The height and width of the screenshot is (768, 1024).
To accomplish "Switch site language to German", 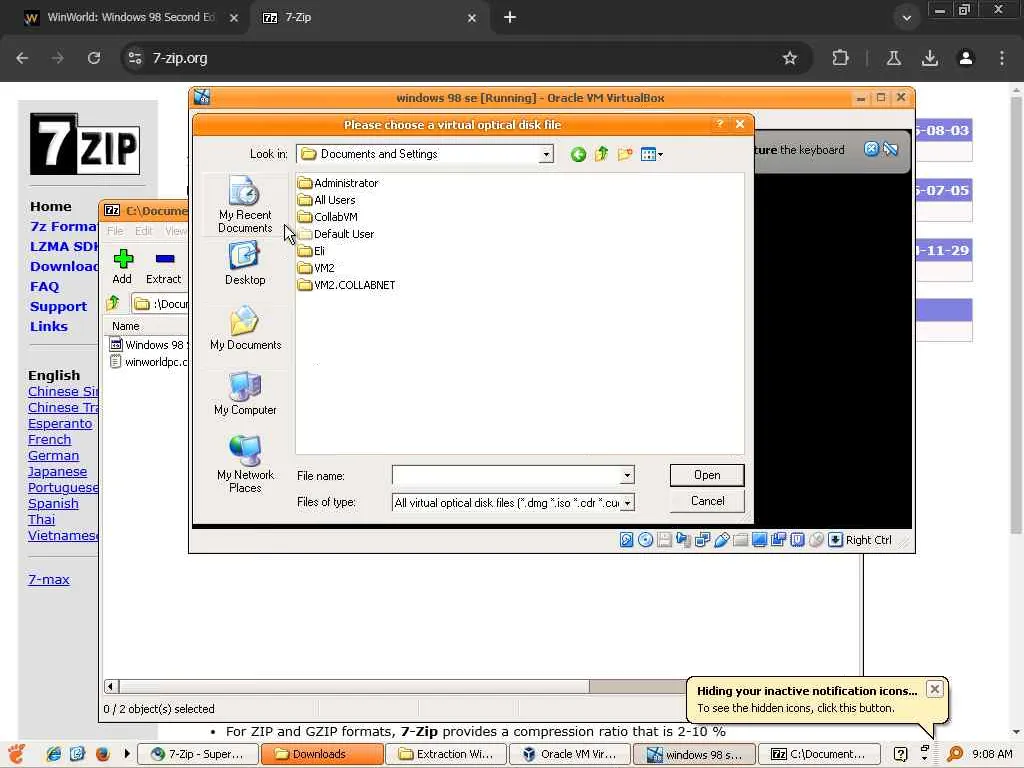I will 53,456.
